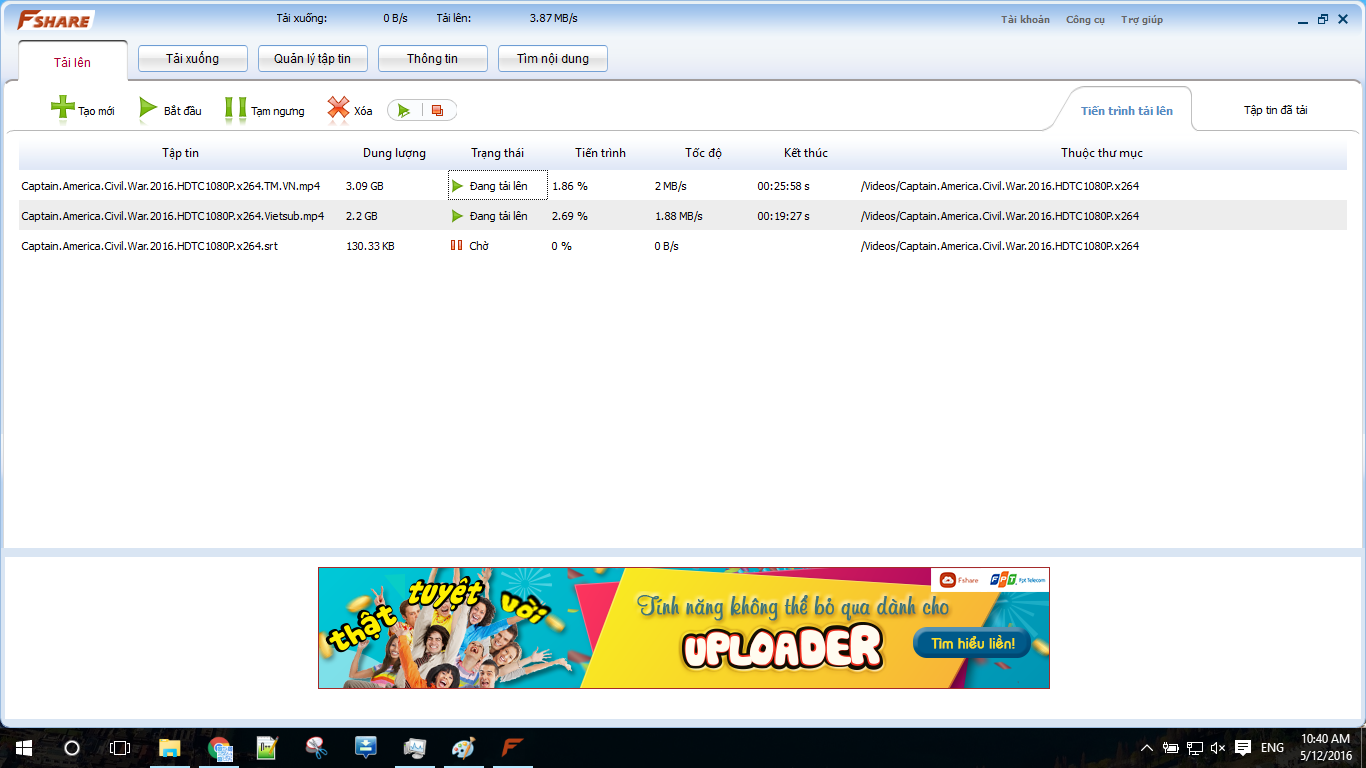Viewport: 1366px width, 768px height.
Task: Click the Tìm hiểu liền! banner button
Action: coord(972,643)
